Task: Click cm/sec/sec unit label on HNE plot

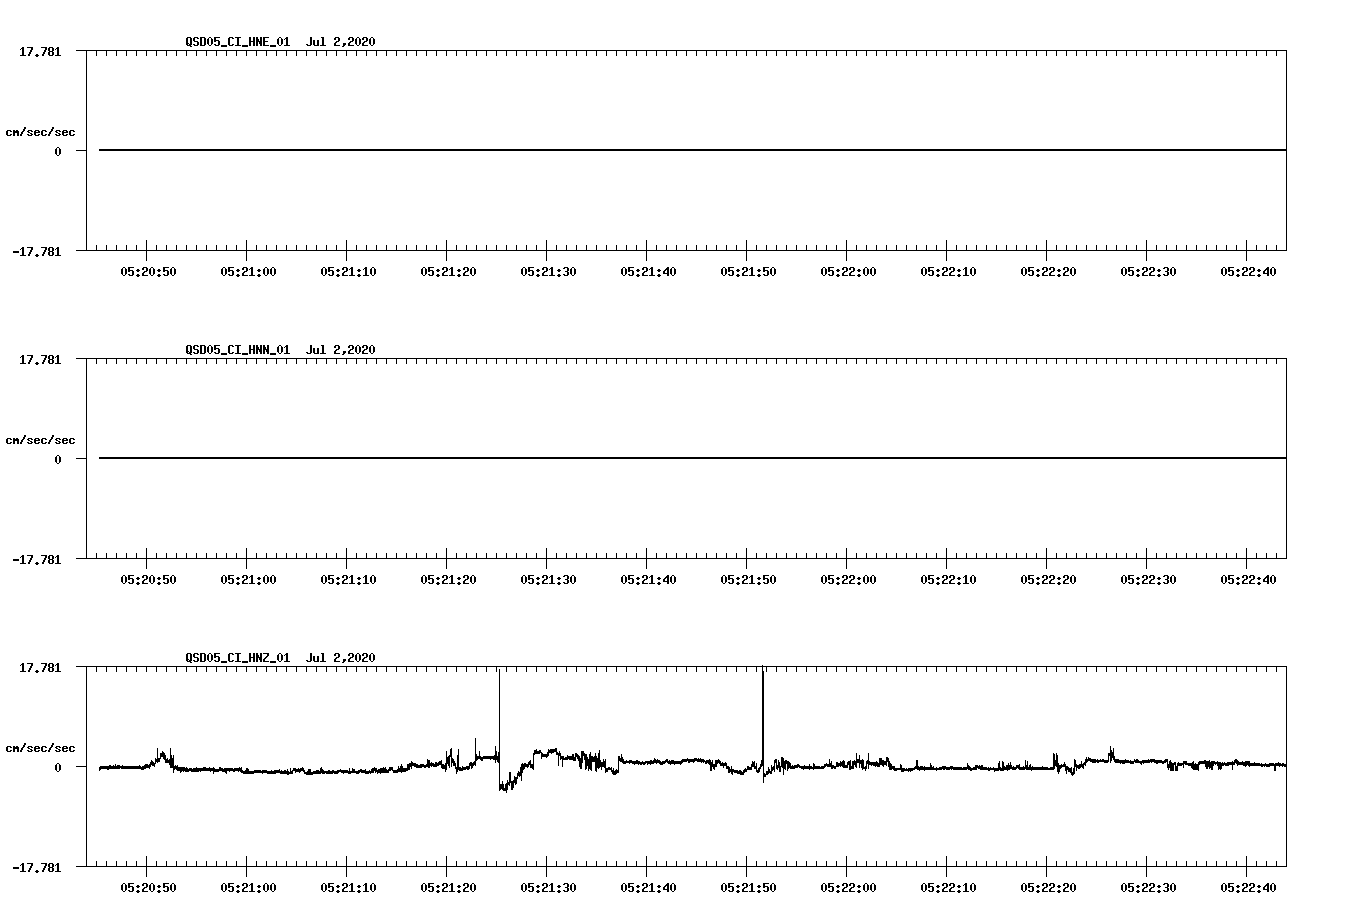Action: pos(40,132)
